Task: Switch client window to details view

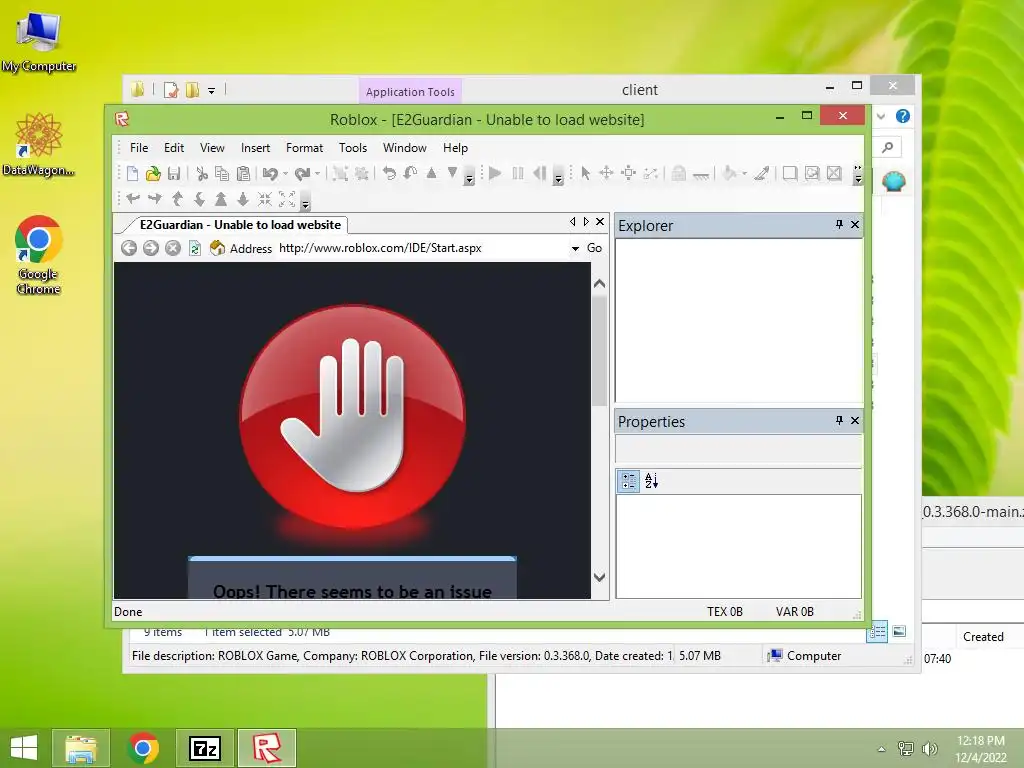Action: [877, 632]
